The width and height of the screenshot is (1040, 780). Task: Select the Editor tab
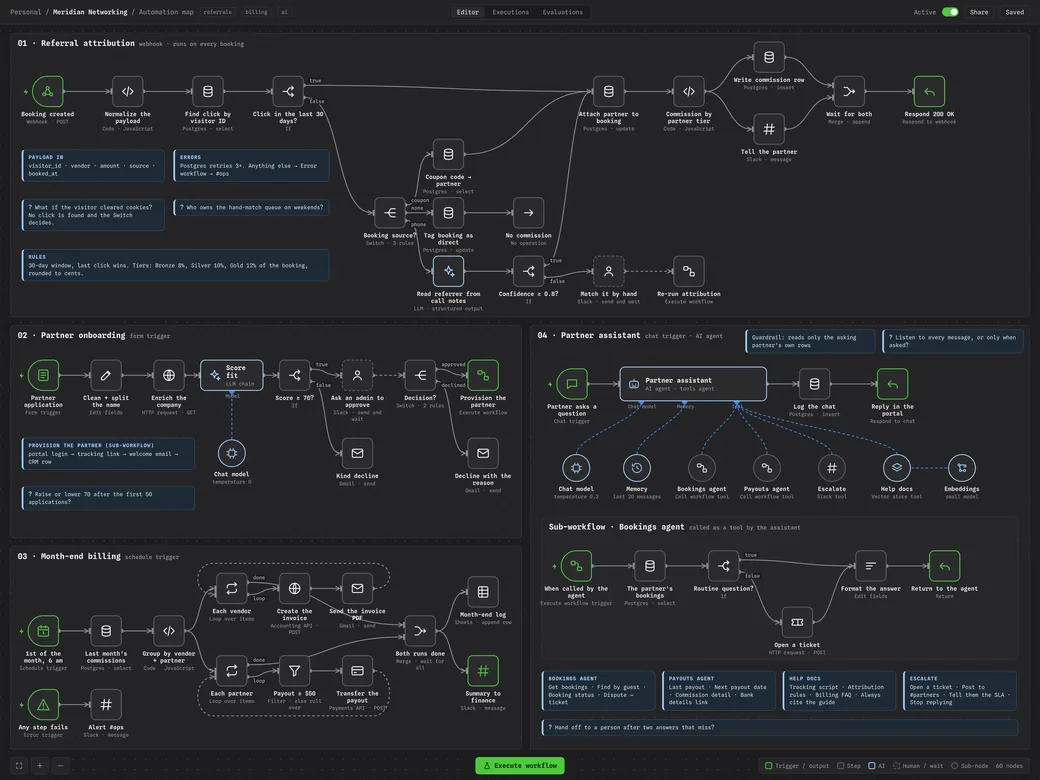(x=468, y=12)
